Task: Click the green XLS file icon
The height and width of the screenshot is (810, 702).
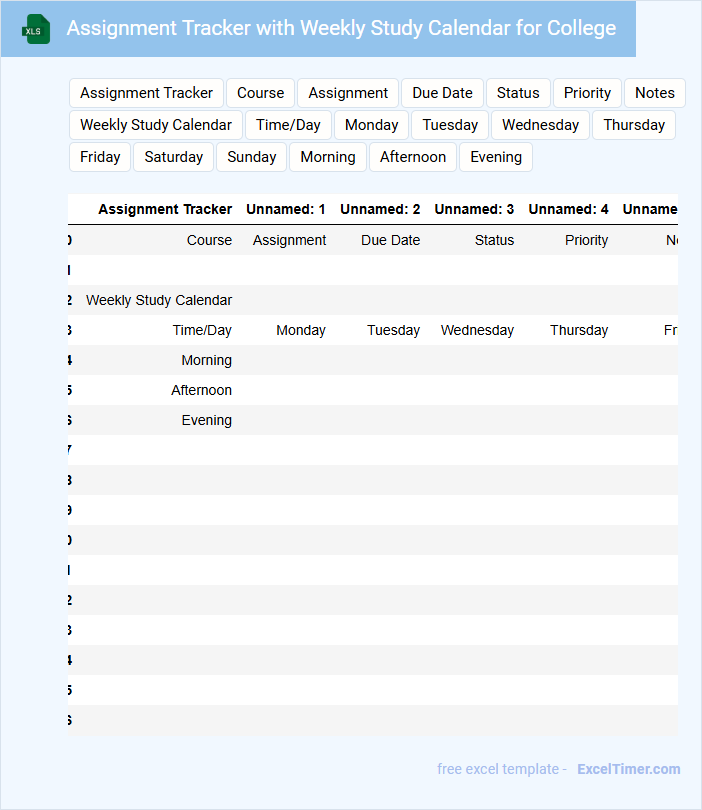Action: (36, 29)
